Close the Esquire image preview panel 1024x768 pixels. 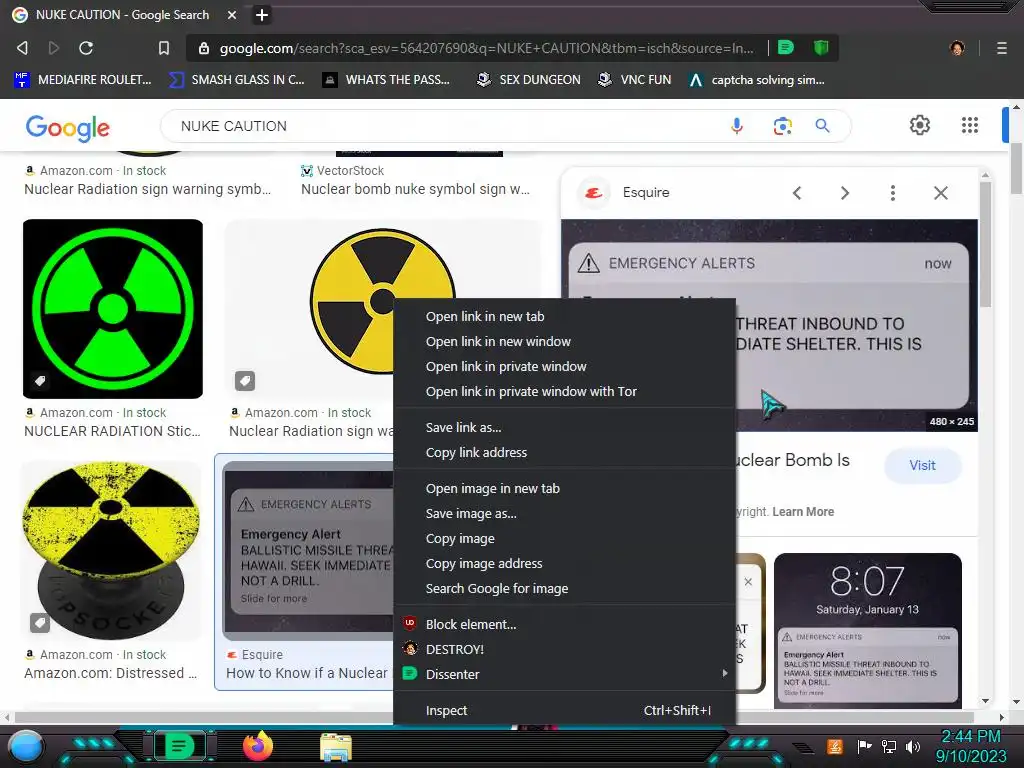[x=940, y=193]
